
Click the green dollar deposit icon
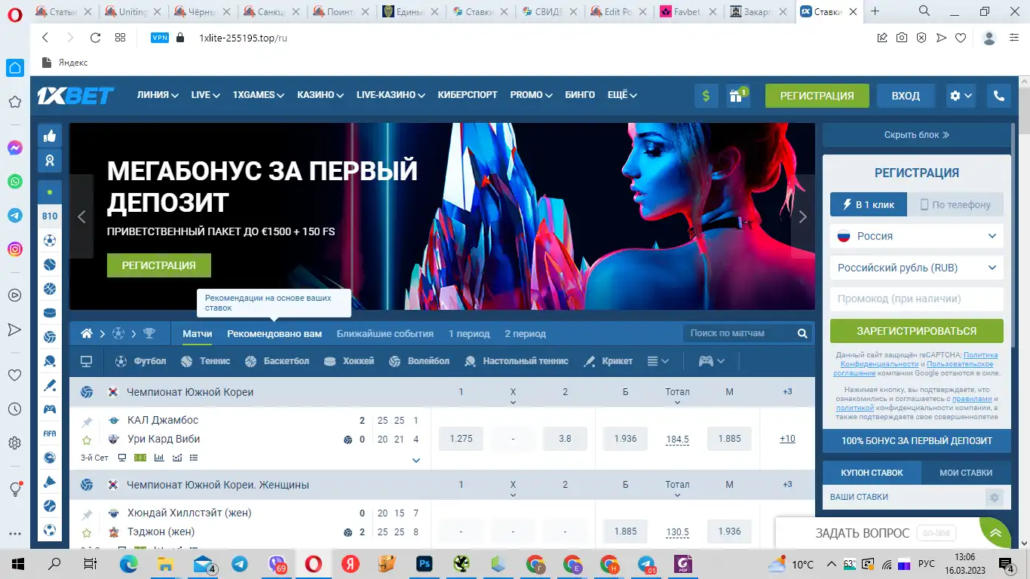click(706, 95)
